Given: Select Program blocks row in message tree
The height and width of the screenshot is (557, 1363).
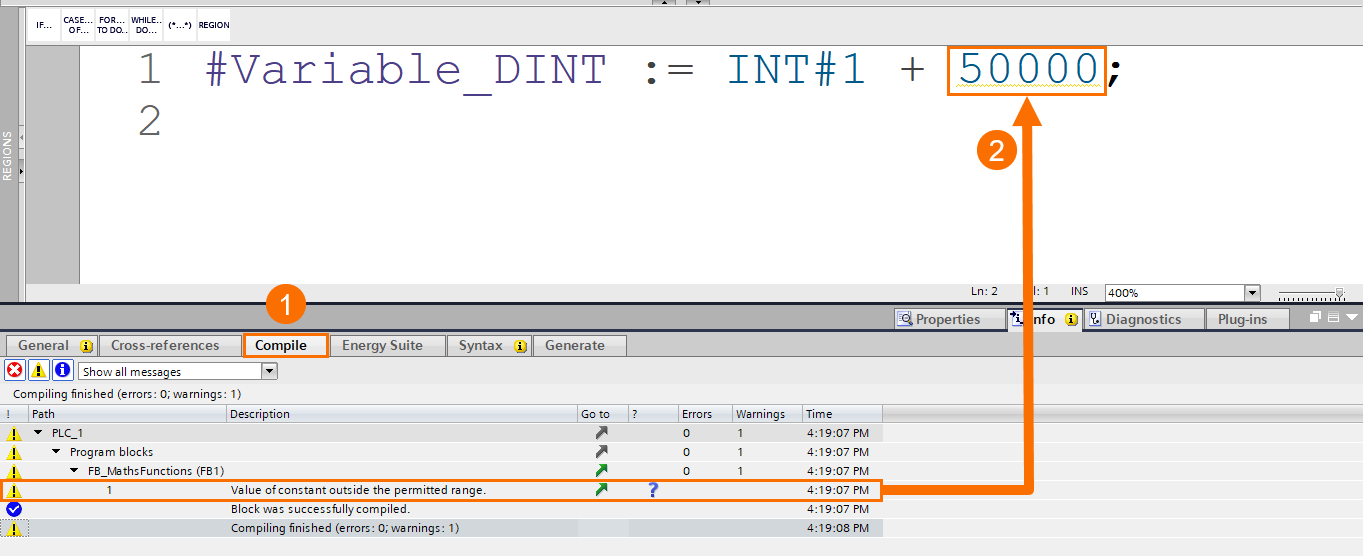Looking at the screenshot, I should pyautogui.click(x=441, y=452).
